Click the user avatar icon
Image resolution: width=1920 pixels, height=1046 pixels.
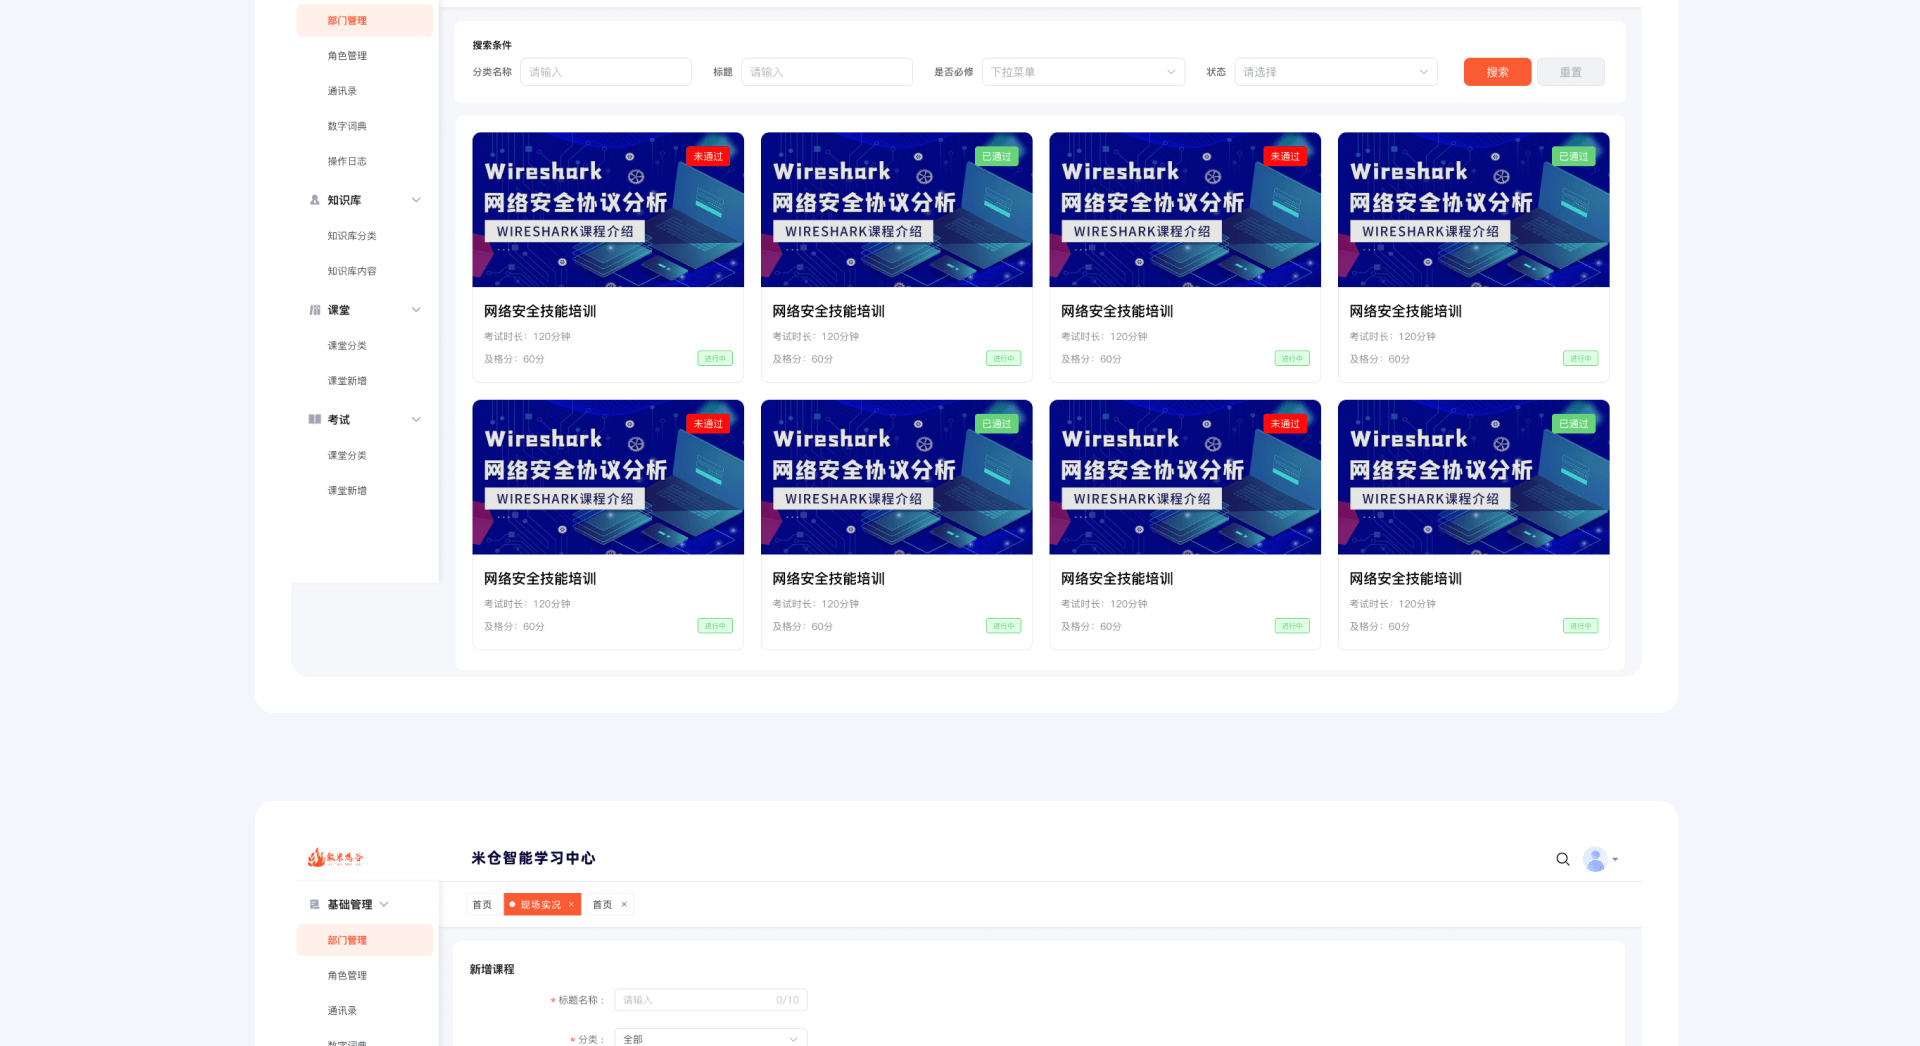coord(1595,859)
